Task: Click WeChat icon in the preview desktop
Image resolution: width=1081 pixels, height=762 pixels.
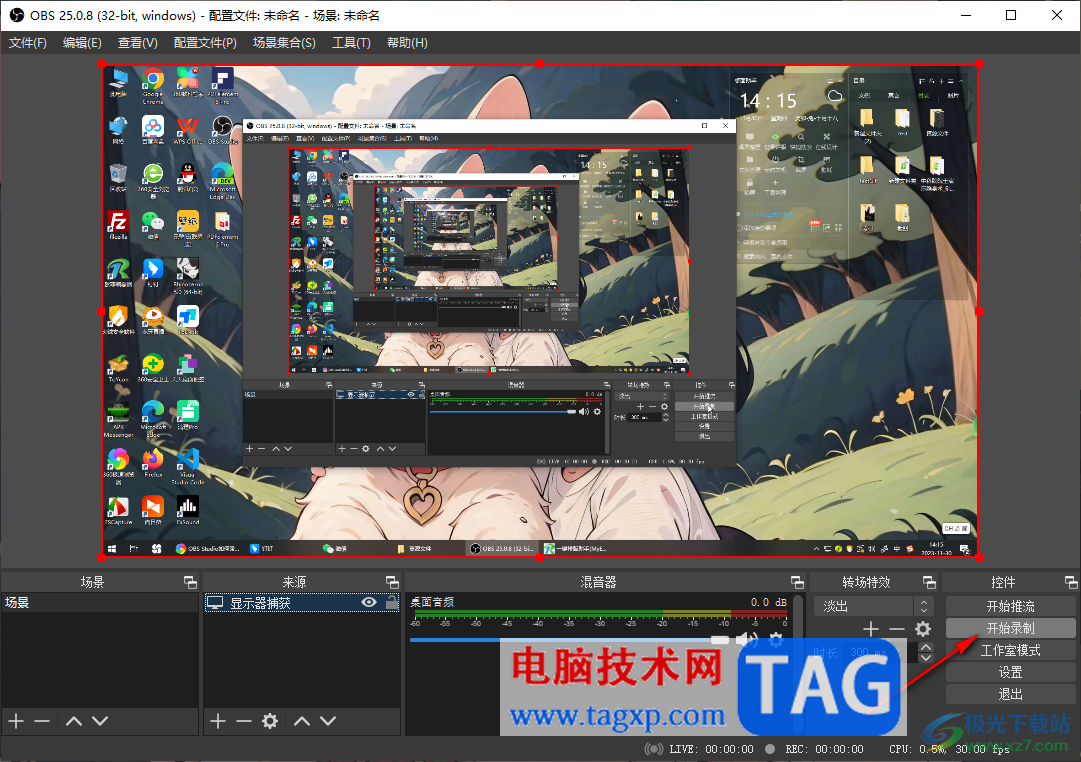Action: [x=153, y=224]
